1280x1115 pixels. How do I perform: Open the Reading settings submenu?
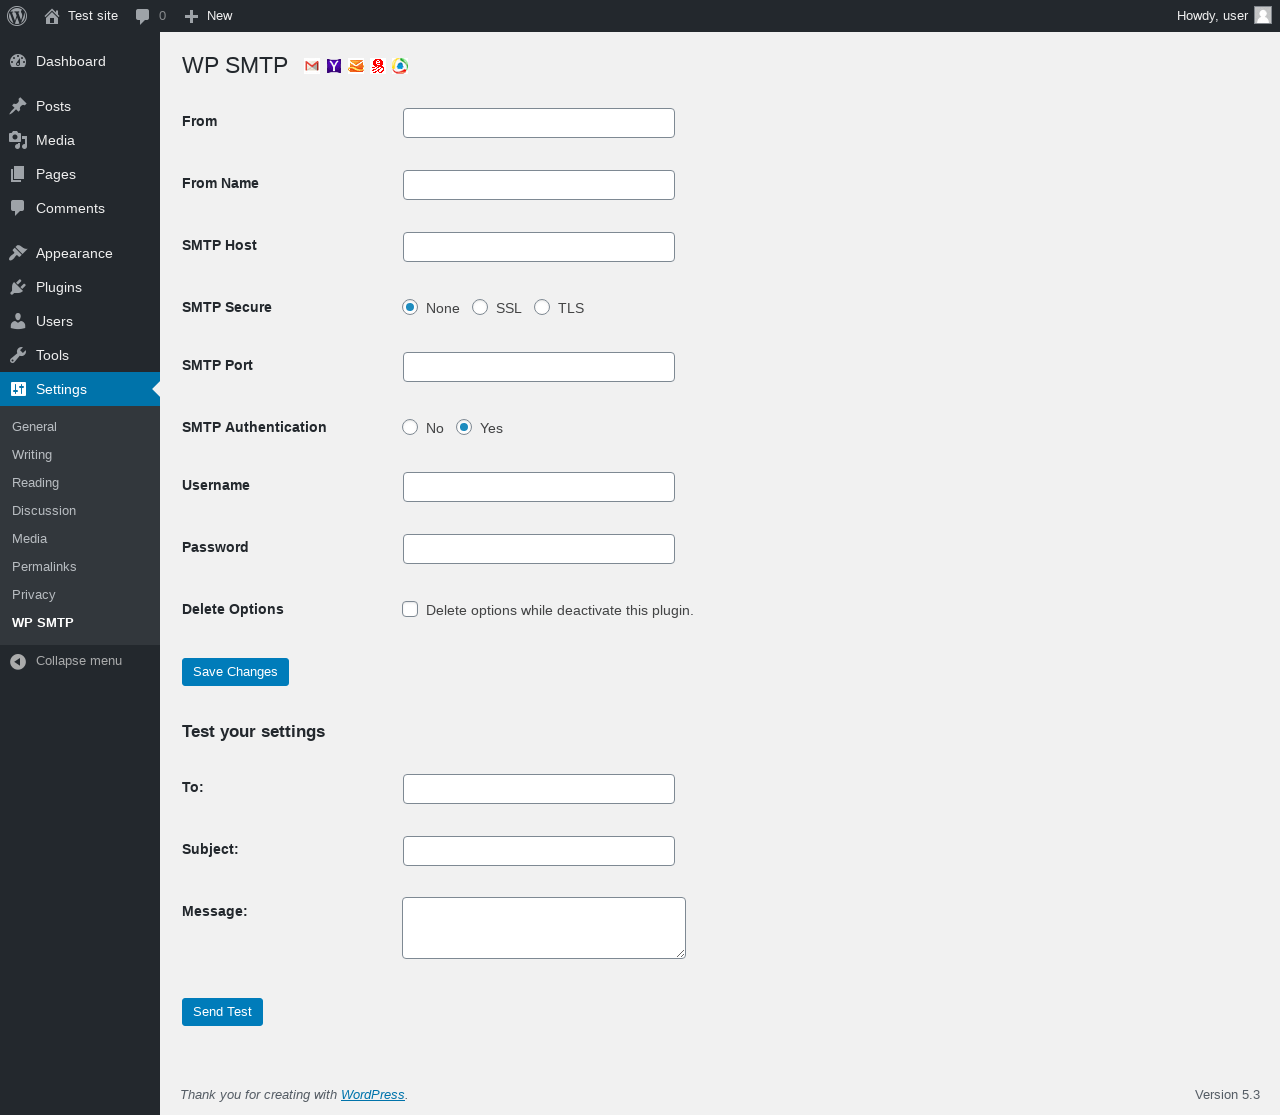[x=35, y=482]
